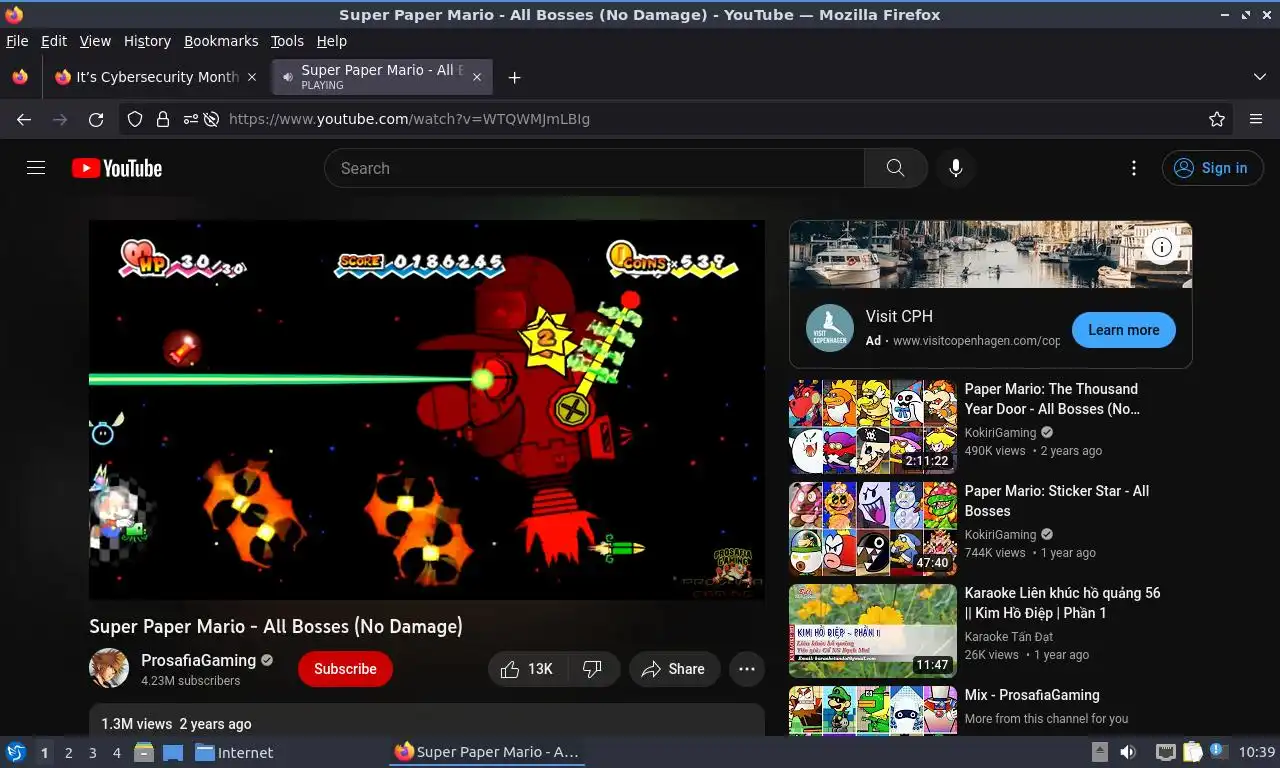The height and width of the screenshot is (768, 1280).
Task: Click the search magnifier button
Action: click(895, 168)
